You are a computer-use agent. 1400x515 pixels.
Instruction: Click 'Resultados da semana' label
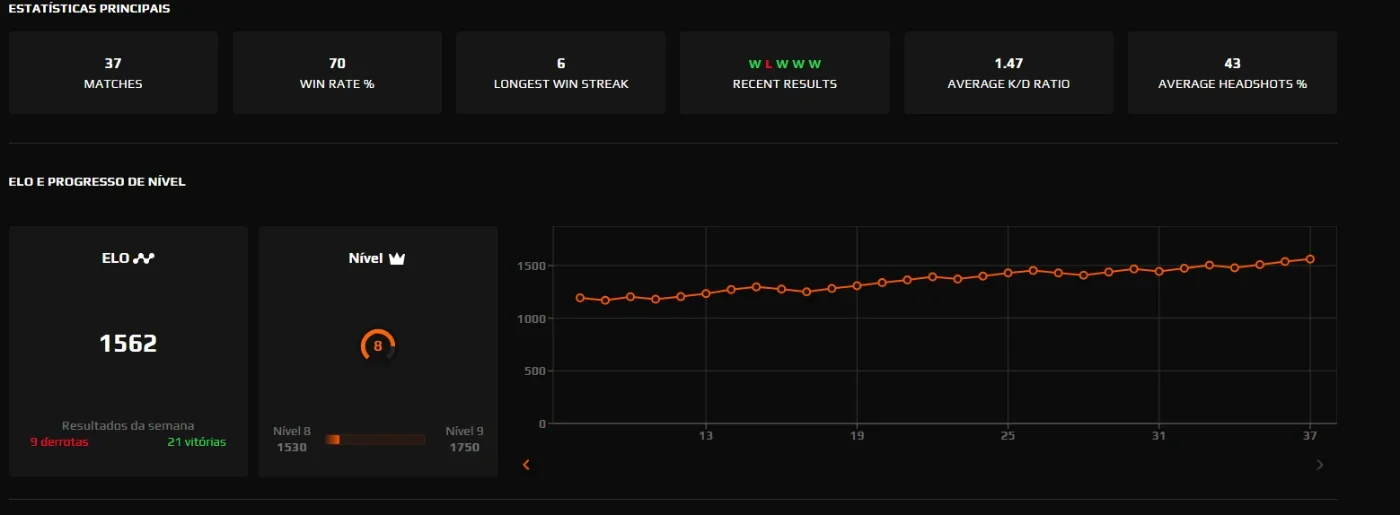tap(128, 426)
